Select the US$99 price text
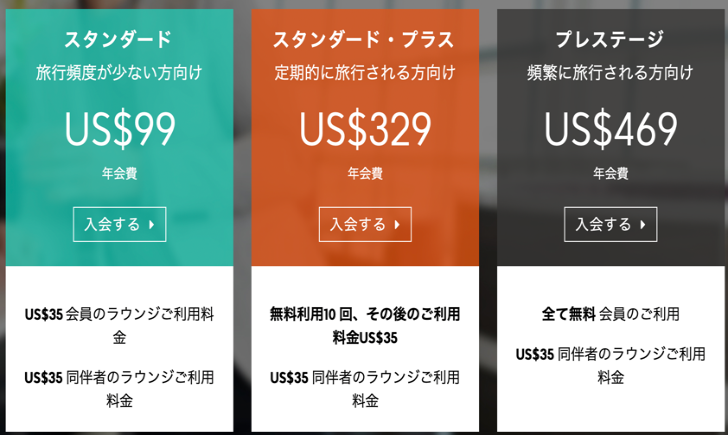Image resolution: width=728 pixels, height=435 pixels. tap(120, 130)
